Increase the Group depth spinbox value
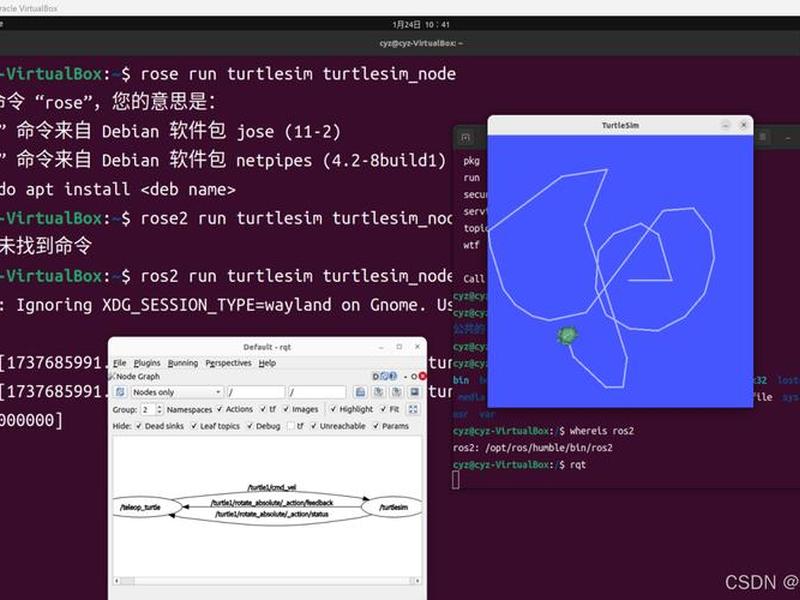Viewport: 800px width, 600px height. (x=159, y=407)
